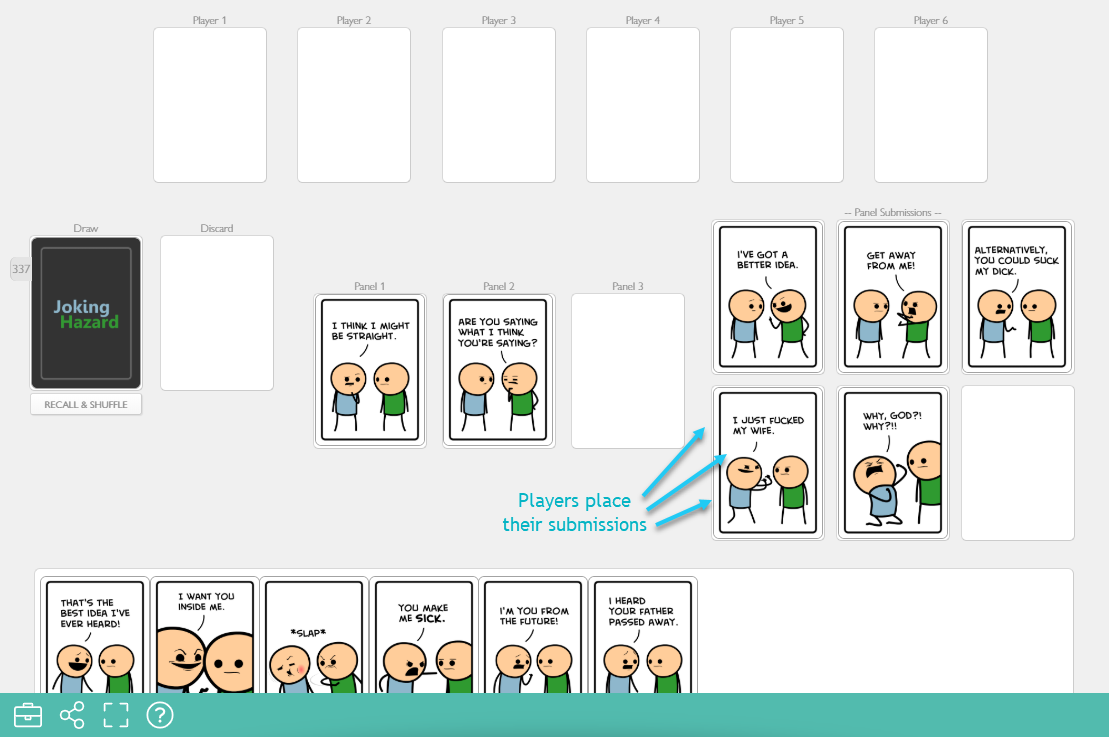The image size is (1109, 737).
Task: Click the 'Player 1' label
Action: pos(209,21)
